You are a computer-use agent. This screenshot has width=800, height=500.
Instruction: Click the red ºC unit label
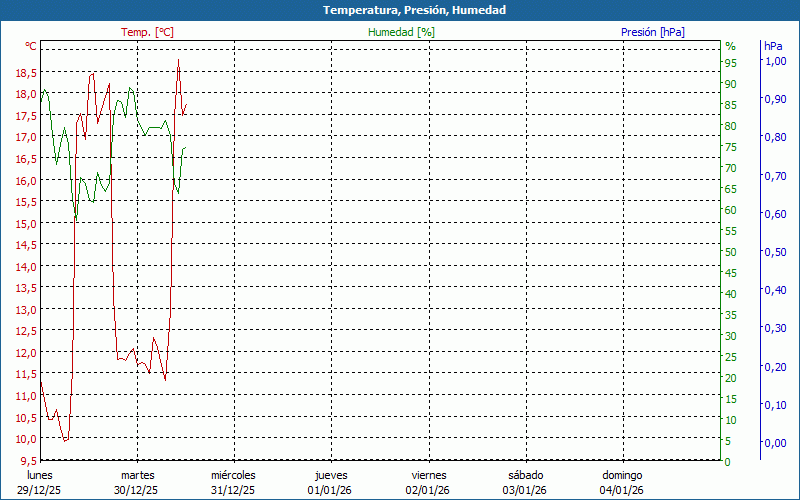point(31,46)
